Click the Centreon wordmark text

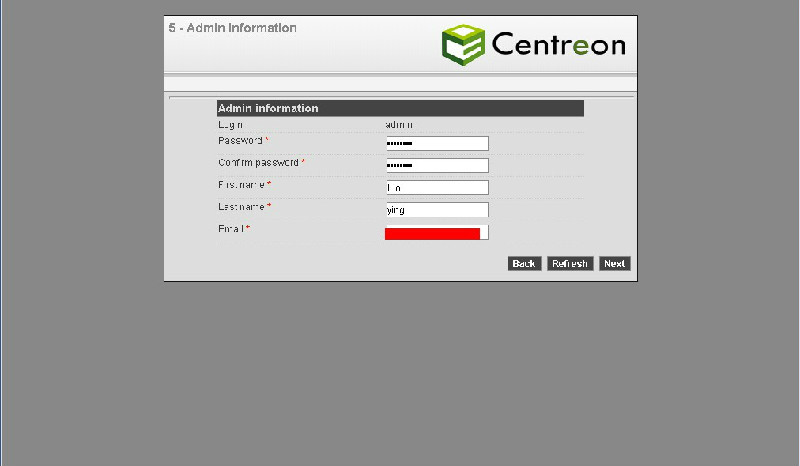[x=558, y=45]
